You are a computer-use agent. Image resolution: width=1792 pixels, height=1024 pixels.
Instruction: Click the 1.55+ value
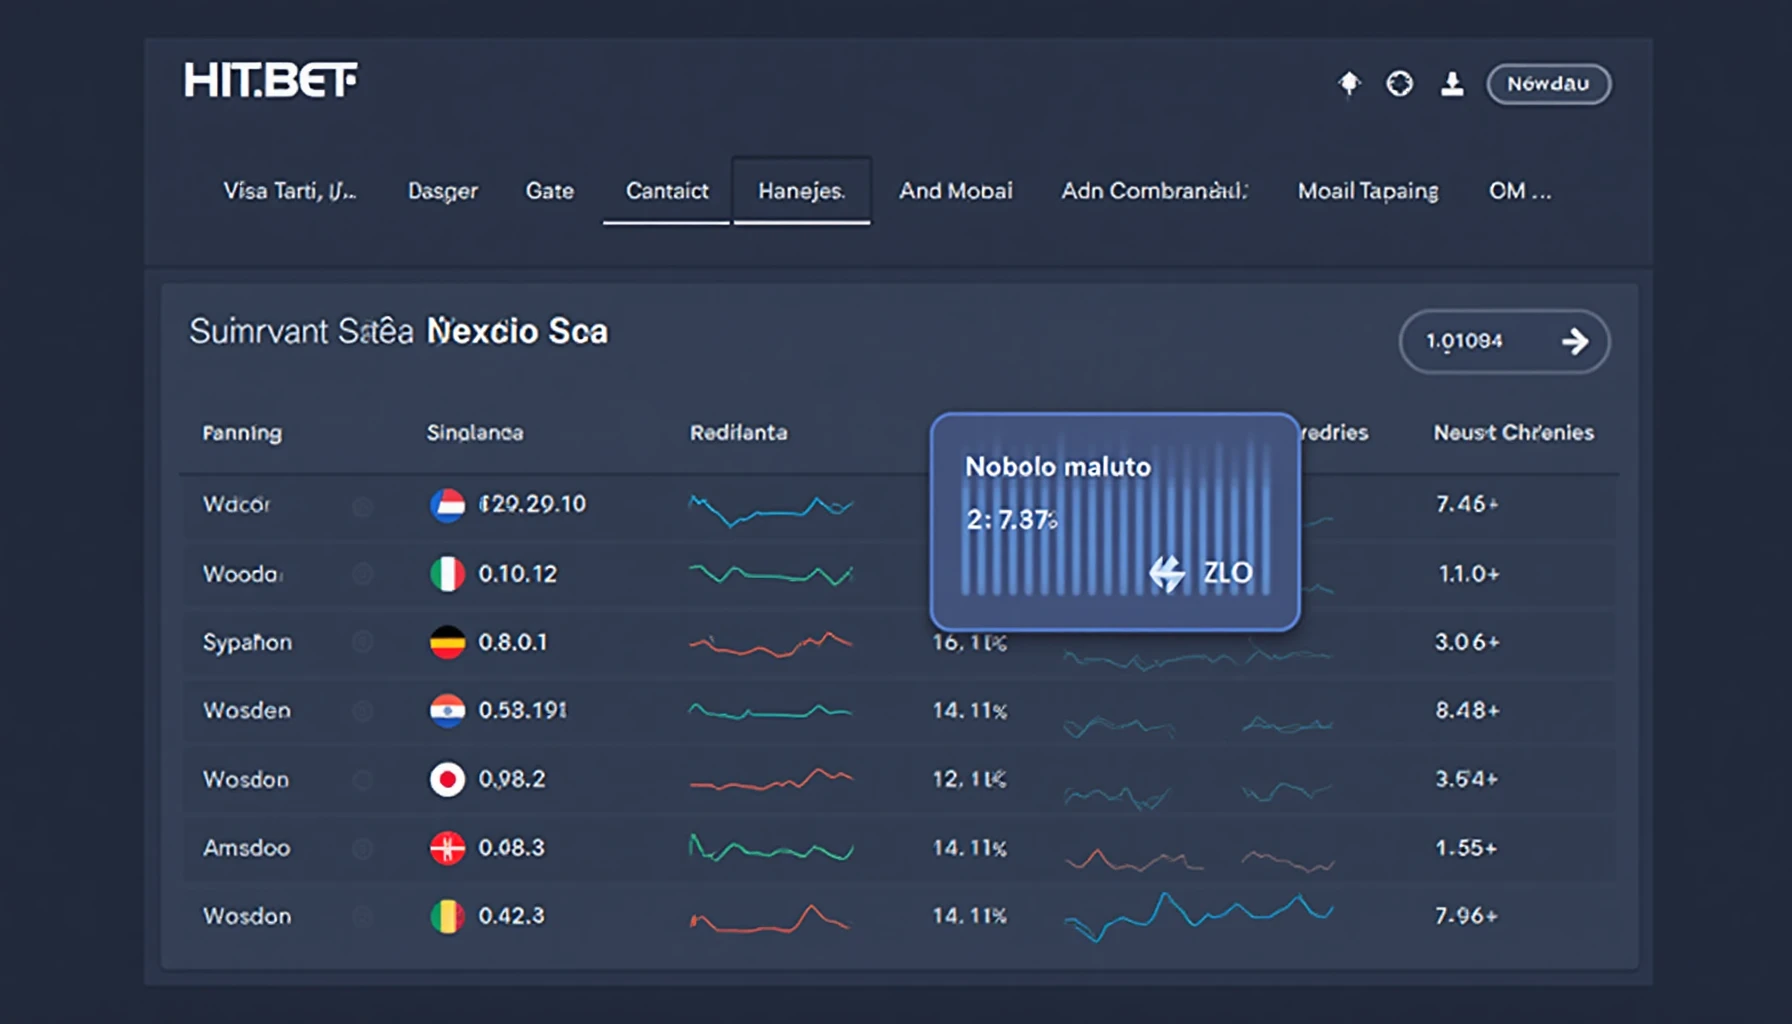(1466, 848)
